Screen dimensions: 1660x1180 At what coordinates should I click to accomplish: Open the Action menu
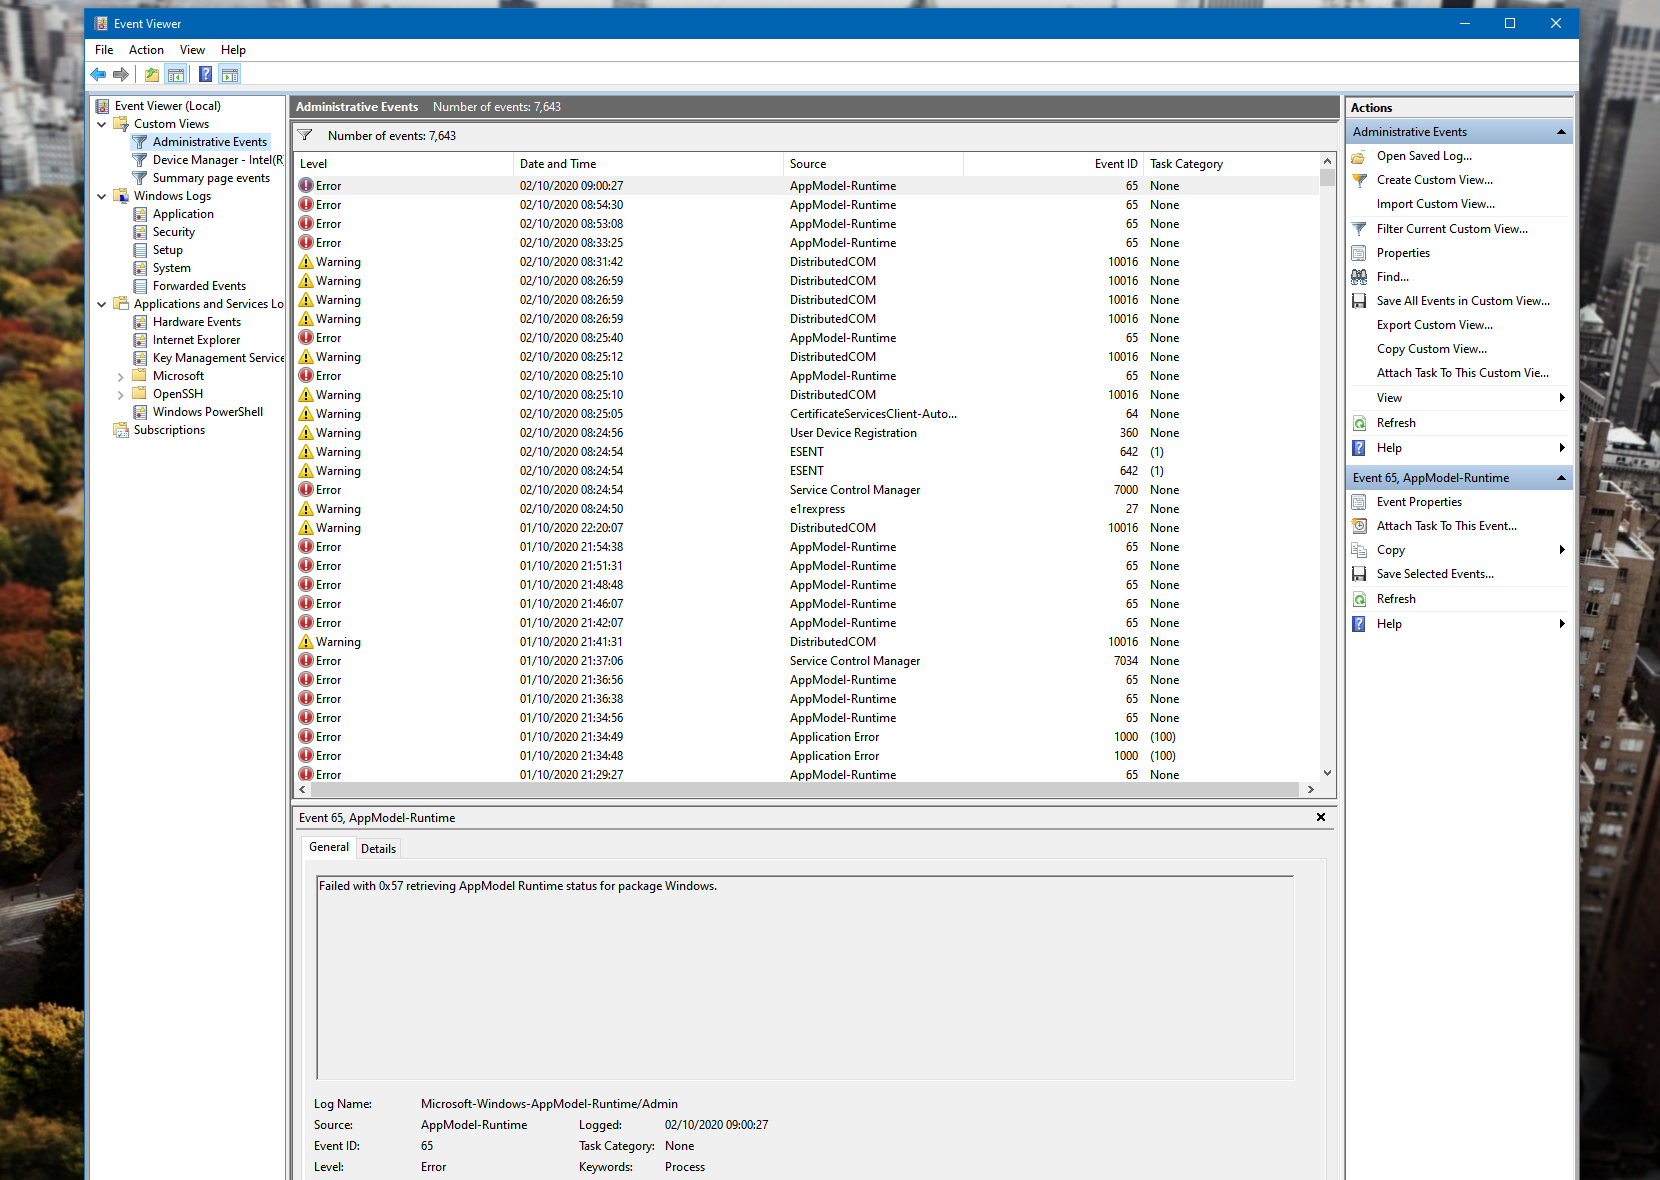coord(146,50)
